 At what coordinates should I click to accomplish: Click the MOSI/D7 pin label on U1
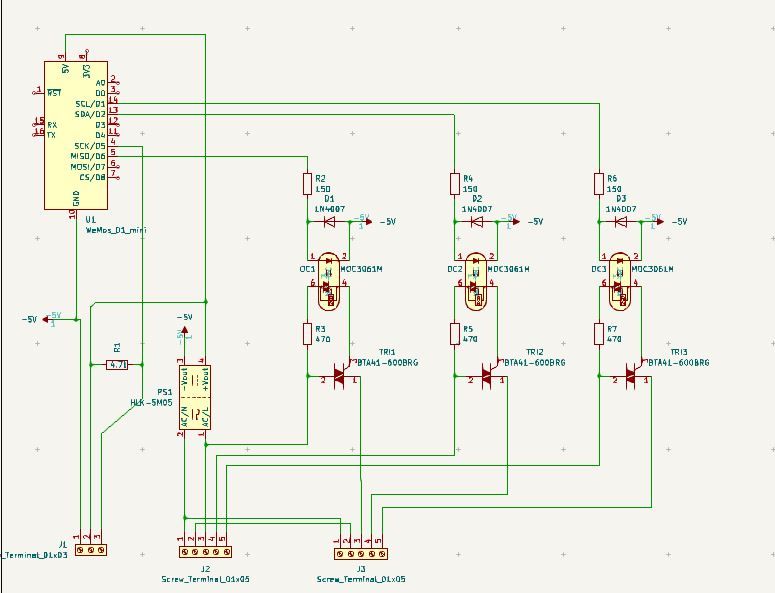point(88,167)
